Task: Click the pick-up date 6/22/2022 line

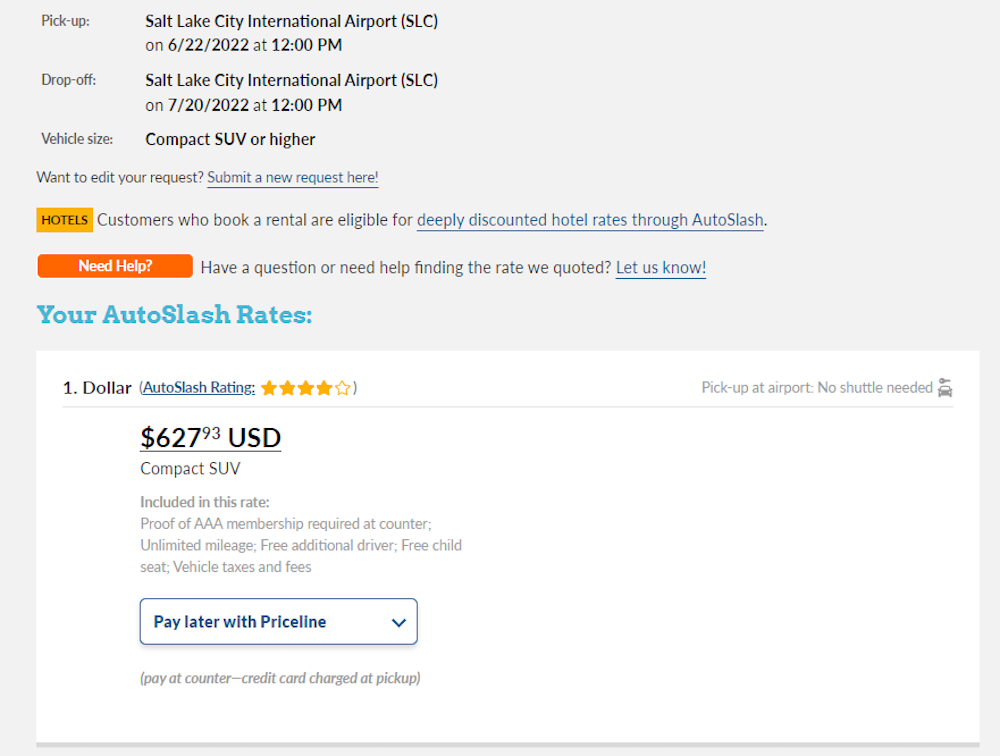Action: [244, 45]
